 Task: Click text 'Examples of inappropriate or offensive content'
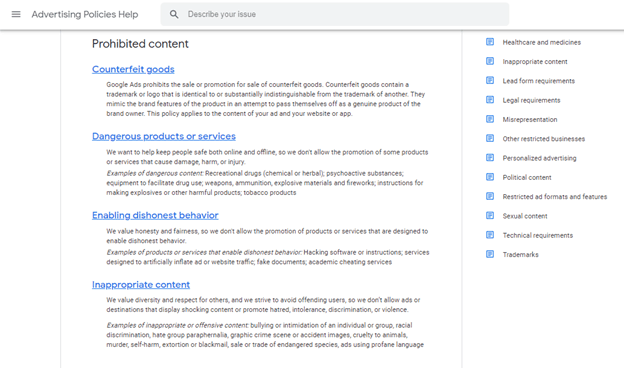click(177, 325)
